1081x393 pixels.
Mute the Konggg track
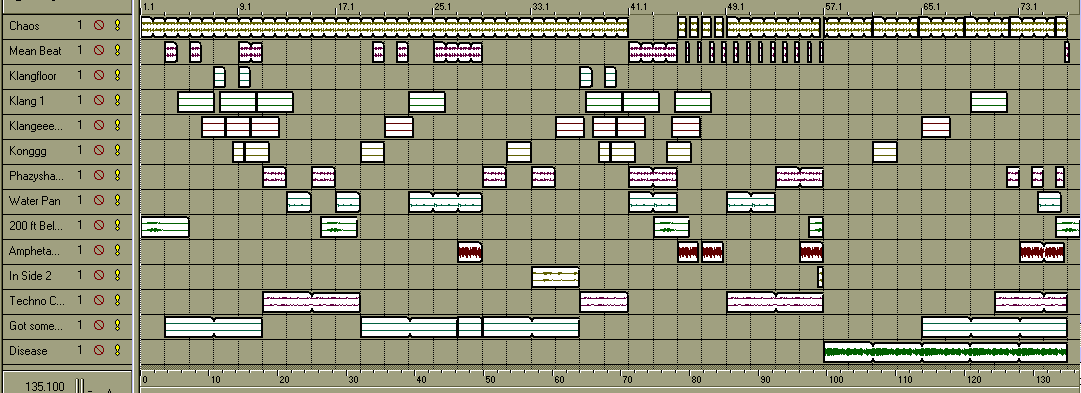[x=99, y=150]
